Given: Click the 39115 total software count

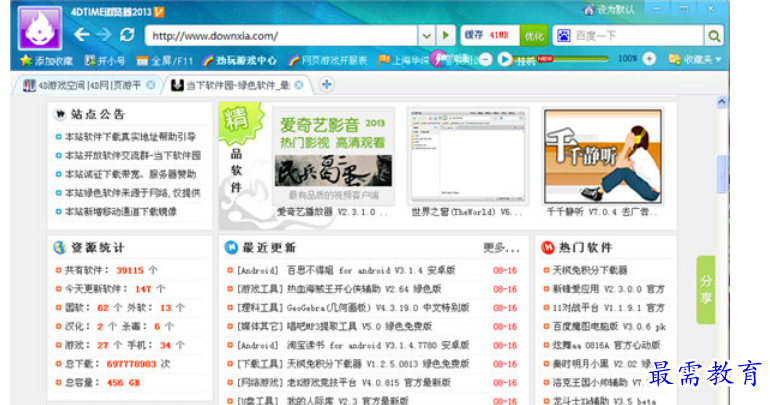Looking at the screenshot, I should coord(130,270).
